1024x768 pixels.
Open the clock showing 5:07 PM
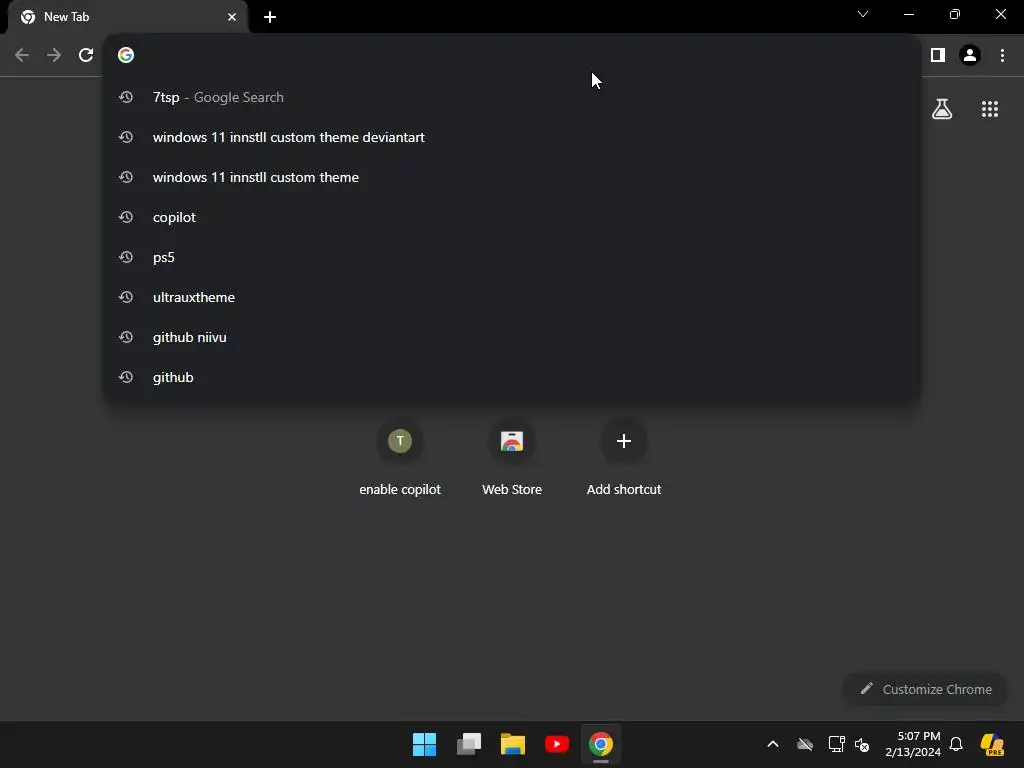coord(912,744)
